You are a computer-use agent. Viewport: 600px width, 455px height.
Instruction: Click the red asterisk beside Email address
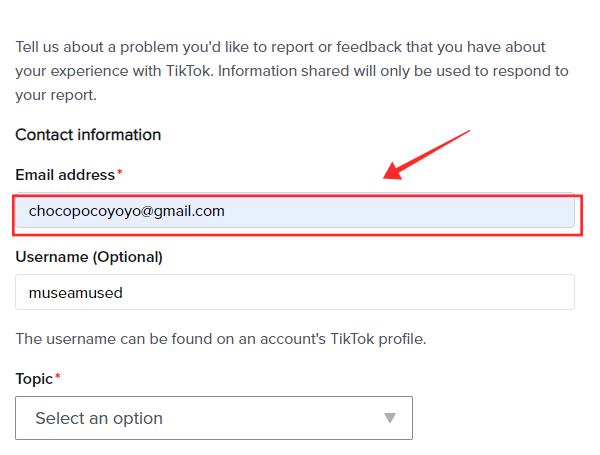point(120,174)
